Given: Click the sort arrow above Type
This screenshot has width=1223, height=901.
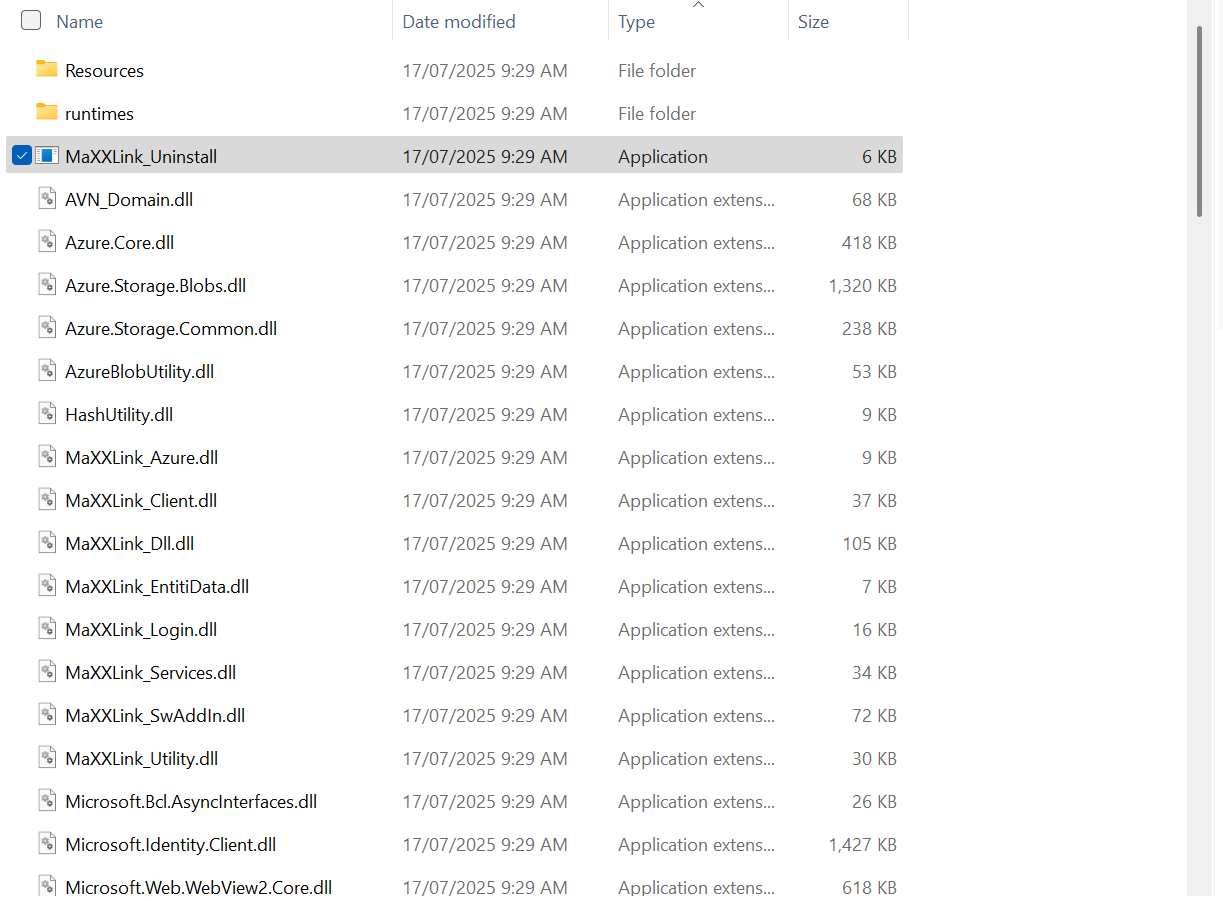Looking at the screenshot, I should (x=698, y=5).
